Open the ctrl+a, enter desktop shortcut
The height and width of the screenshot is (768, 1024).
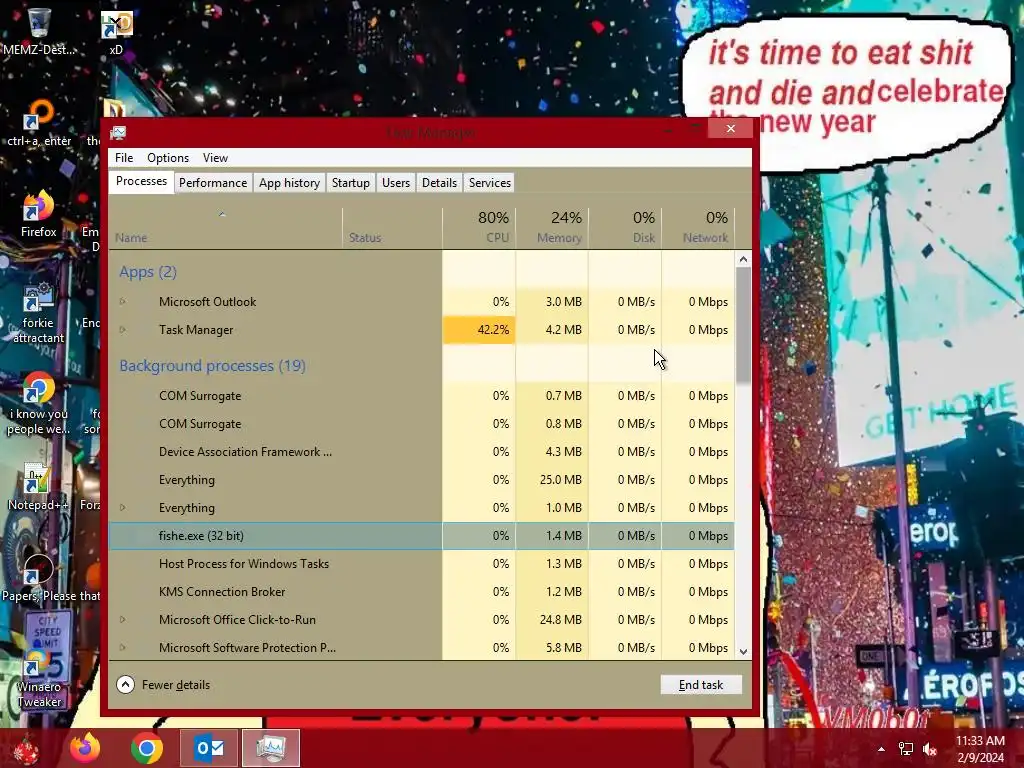tap(39, 123)
